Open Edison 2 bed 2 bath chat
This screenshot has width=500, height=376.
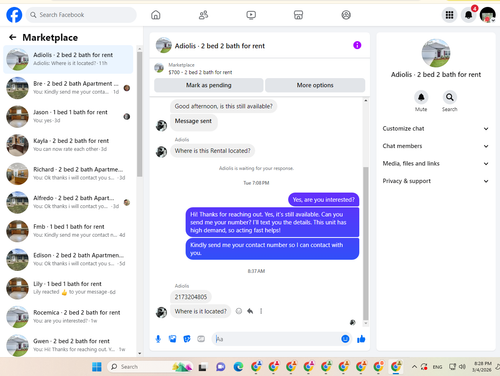pyautogui.click(x=68, y=260)
